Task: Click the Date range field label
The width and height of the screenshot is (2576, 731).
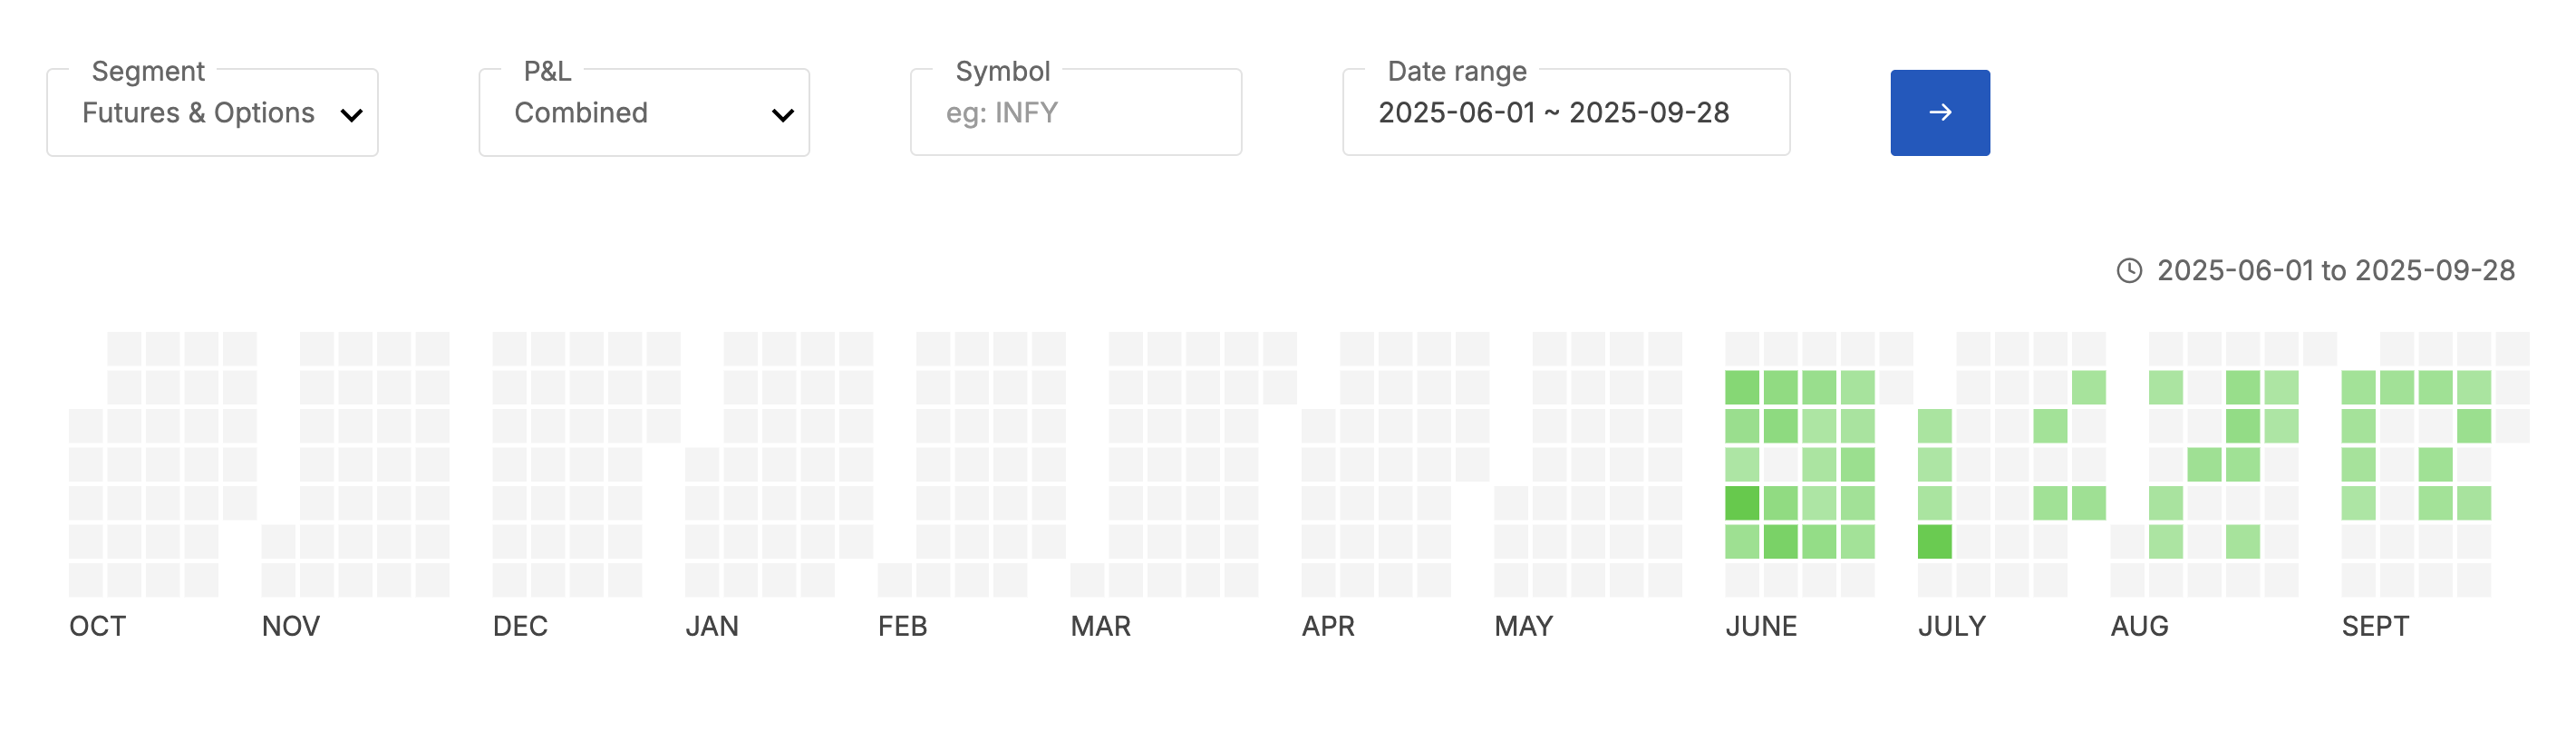Action: (x=1456, y=71)
